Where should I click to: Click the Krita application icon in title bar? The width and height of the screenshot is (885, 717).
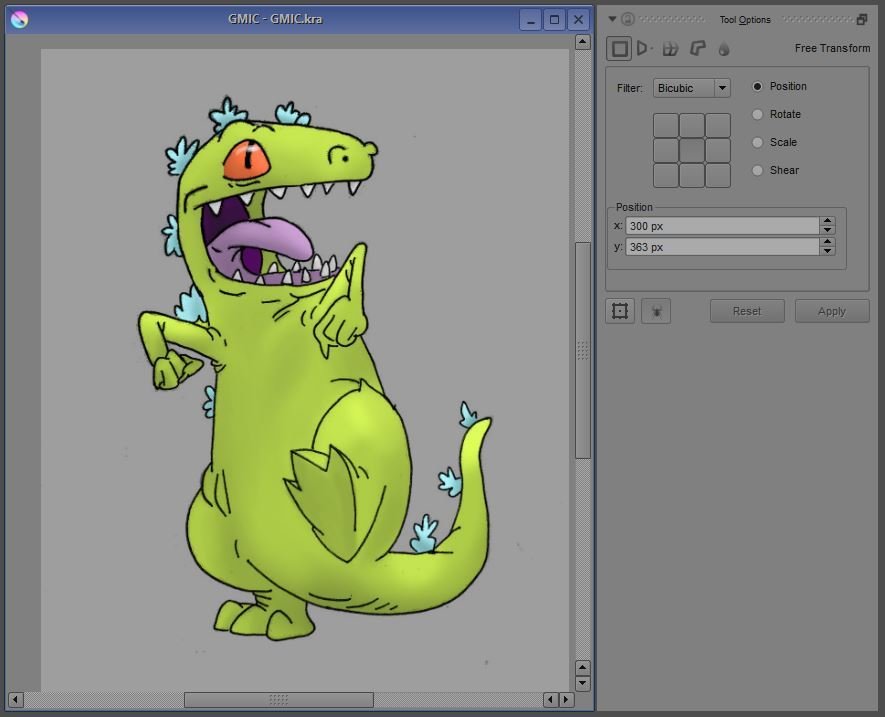[19, 19]
